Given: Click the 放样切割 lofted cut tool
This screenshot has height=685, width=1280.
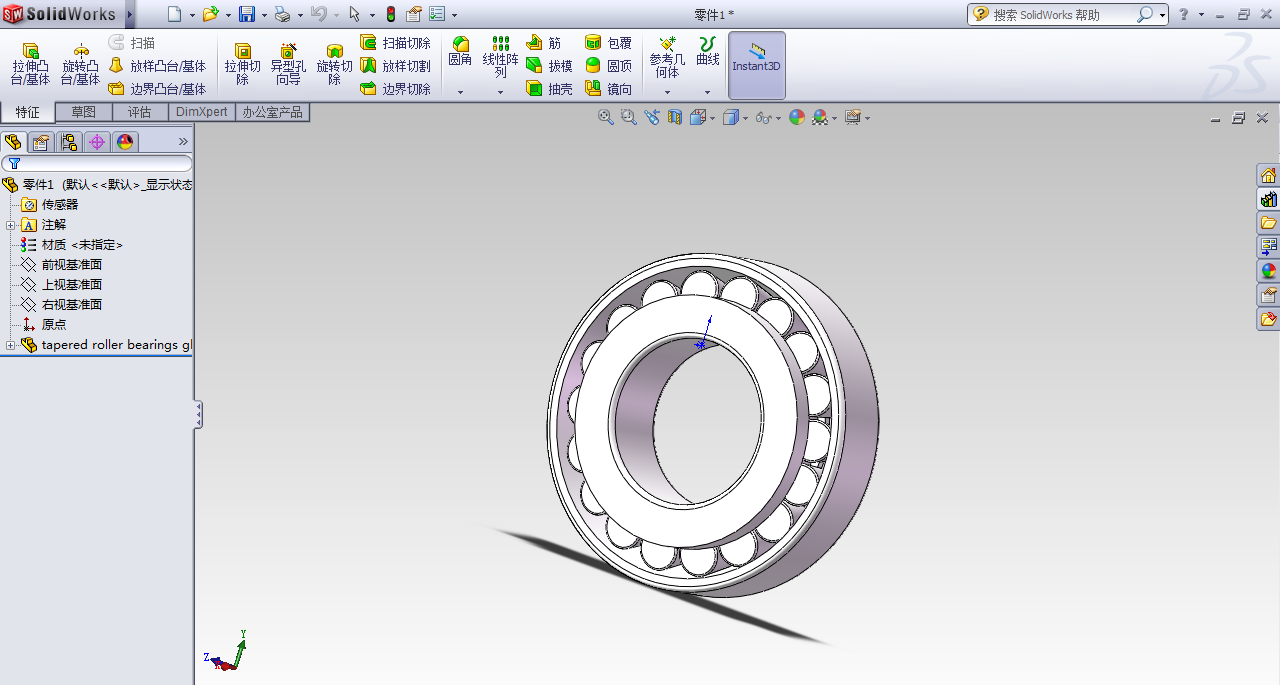Looking at the screenshot, I should 396,66.
